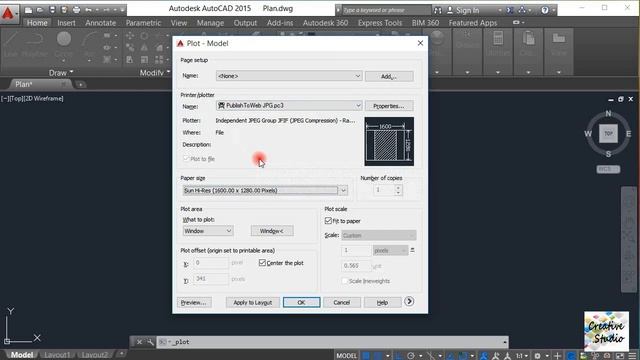This screenshot has height=360, width=640.
Task: Click the wrench icon beside command line
Action: (150, 342)
